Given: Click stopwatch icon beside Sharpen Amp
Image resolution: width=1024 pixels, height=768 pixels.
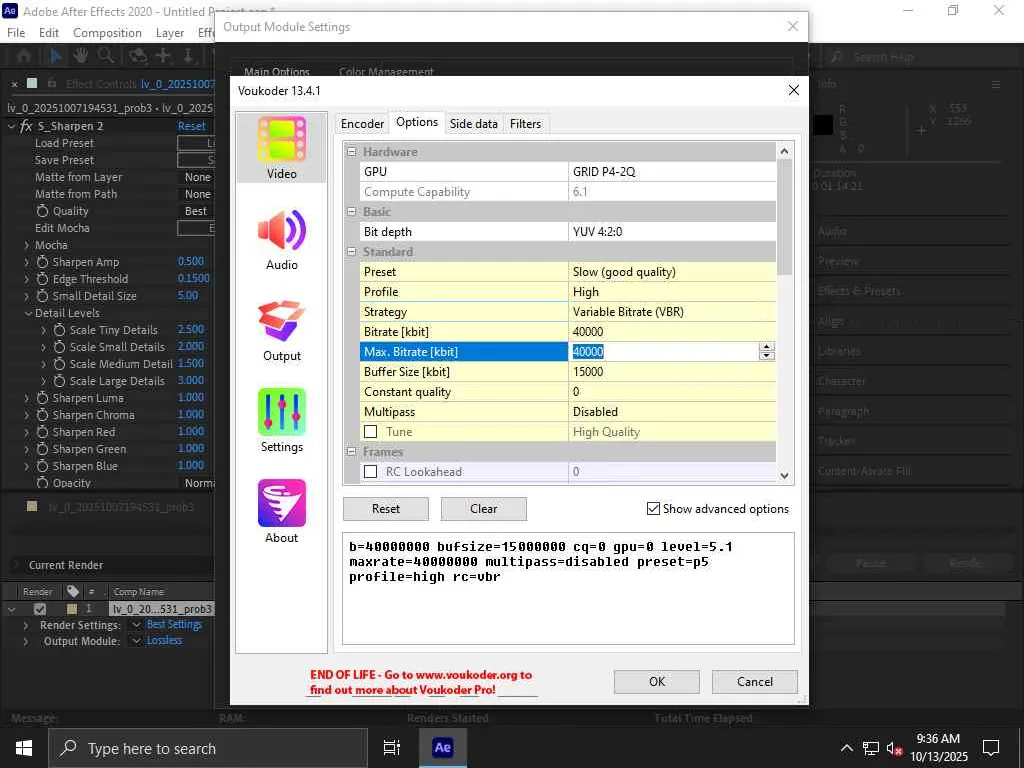Looking at the screenshot, I should (42, 262).
